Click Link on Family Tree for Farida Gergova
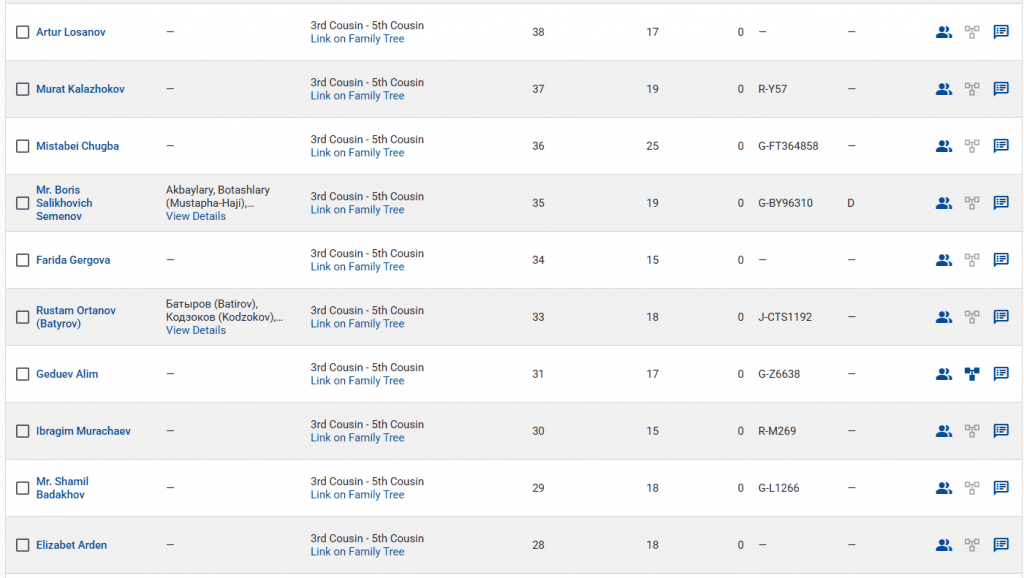 [357, 267]
